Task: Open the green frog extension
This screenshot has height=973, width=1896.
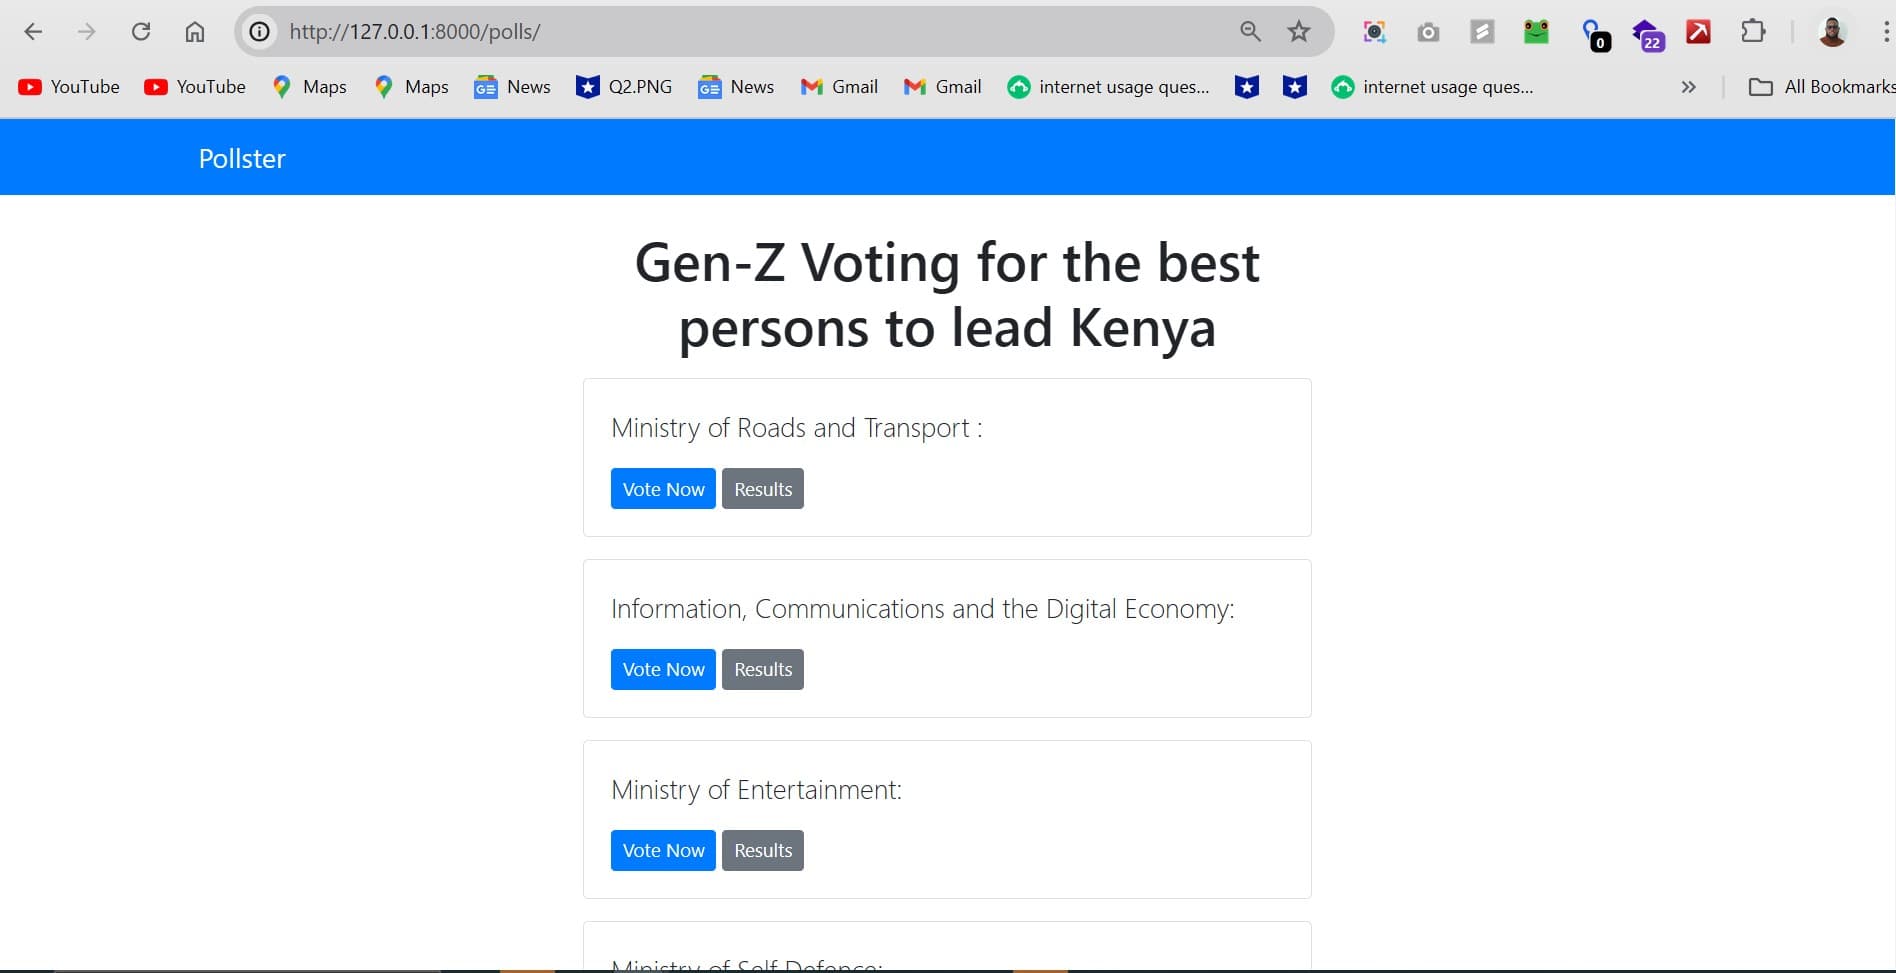Action: pyautogui.click(x=1536, y=31)
